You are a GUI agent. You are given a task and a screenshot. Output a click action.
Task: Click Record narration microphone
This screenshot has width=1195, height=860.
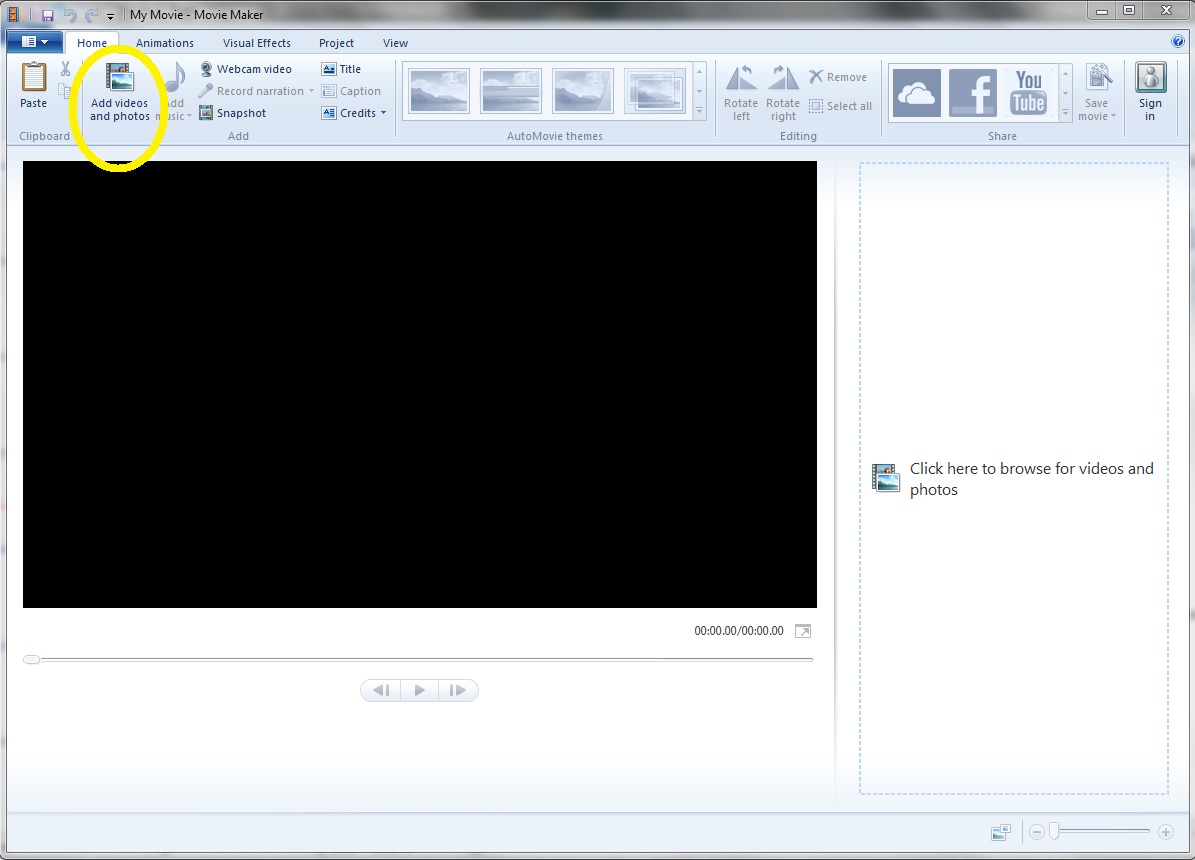click(x=251, y=91)
